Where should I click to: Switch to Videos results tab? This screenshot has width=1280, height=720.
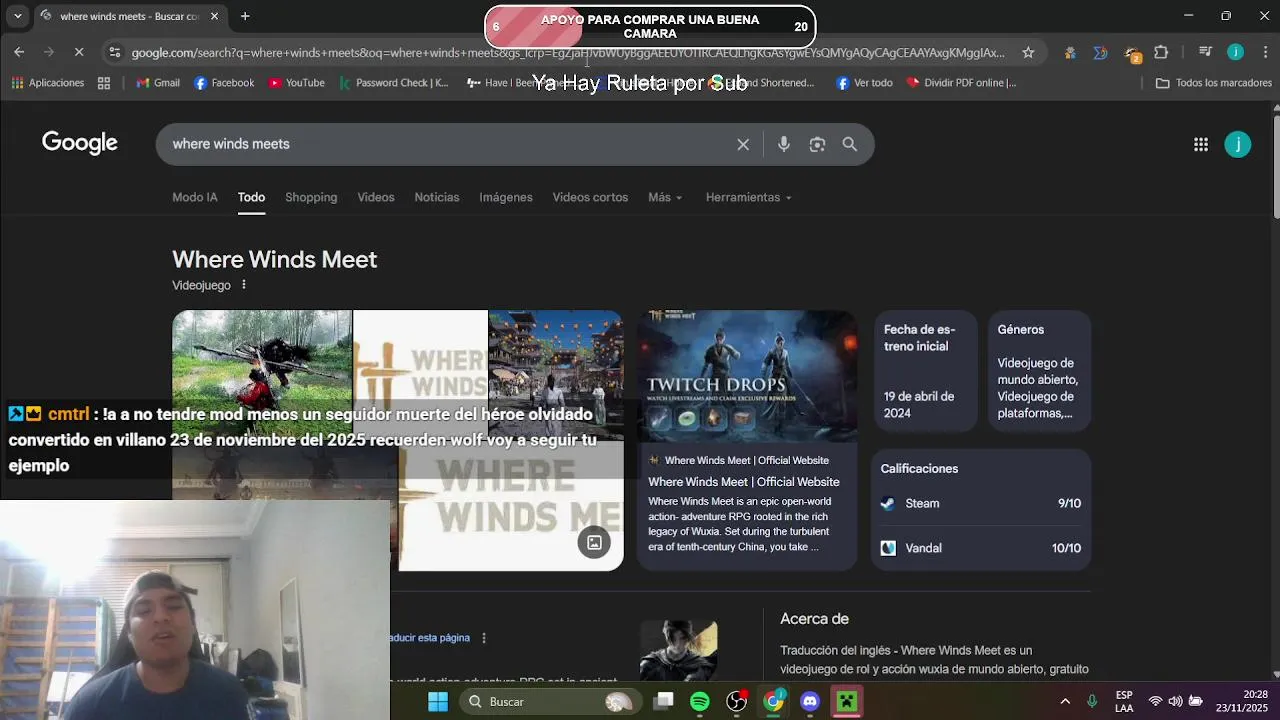pos(376,197)
